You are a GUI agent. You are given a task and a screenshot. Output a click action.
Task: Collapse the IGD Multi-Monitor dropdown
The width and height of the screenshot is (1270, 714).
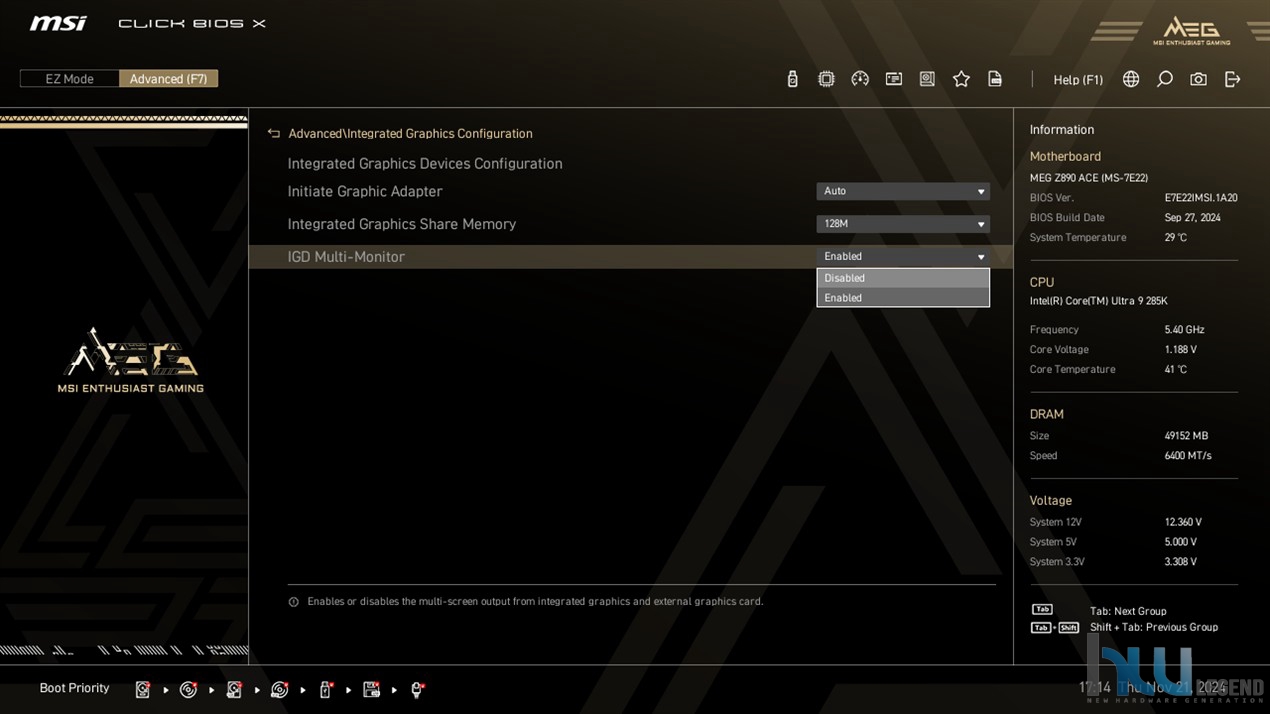point(903,257)
